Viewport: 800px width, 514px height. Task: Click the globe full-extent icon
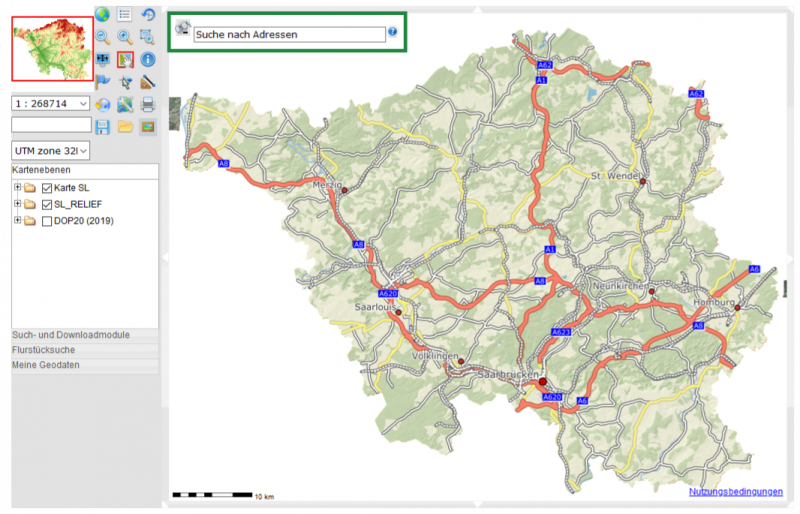click(x=103, y=14)
